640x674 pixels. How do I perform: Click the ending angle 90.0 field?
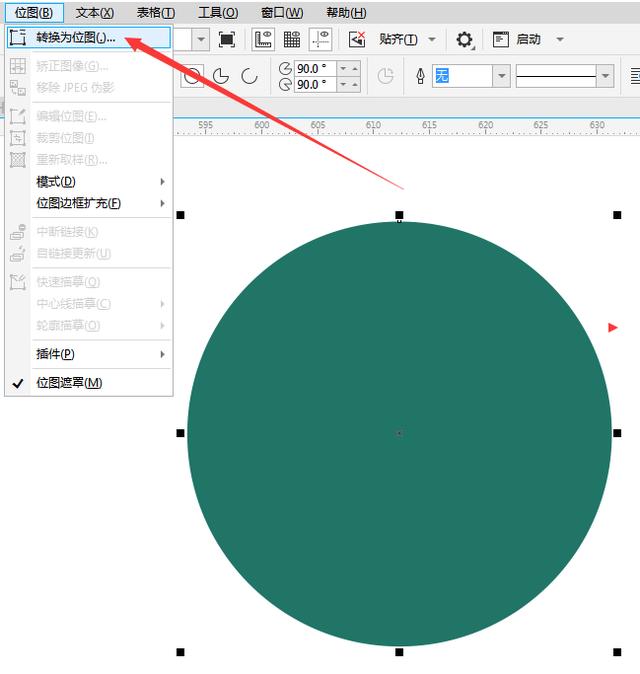point(315,85)
